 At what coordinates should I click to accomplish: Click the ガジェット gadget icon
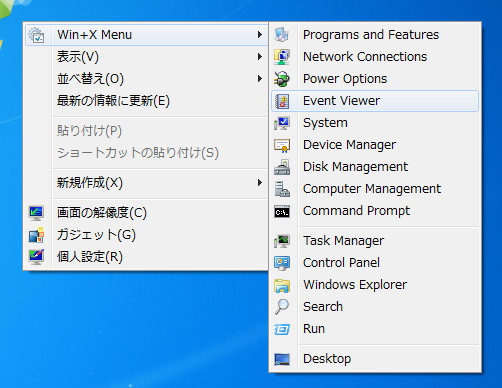(36, 235)
